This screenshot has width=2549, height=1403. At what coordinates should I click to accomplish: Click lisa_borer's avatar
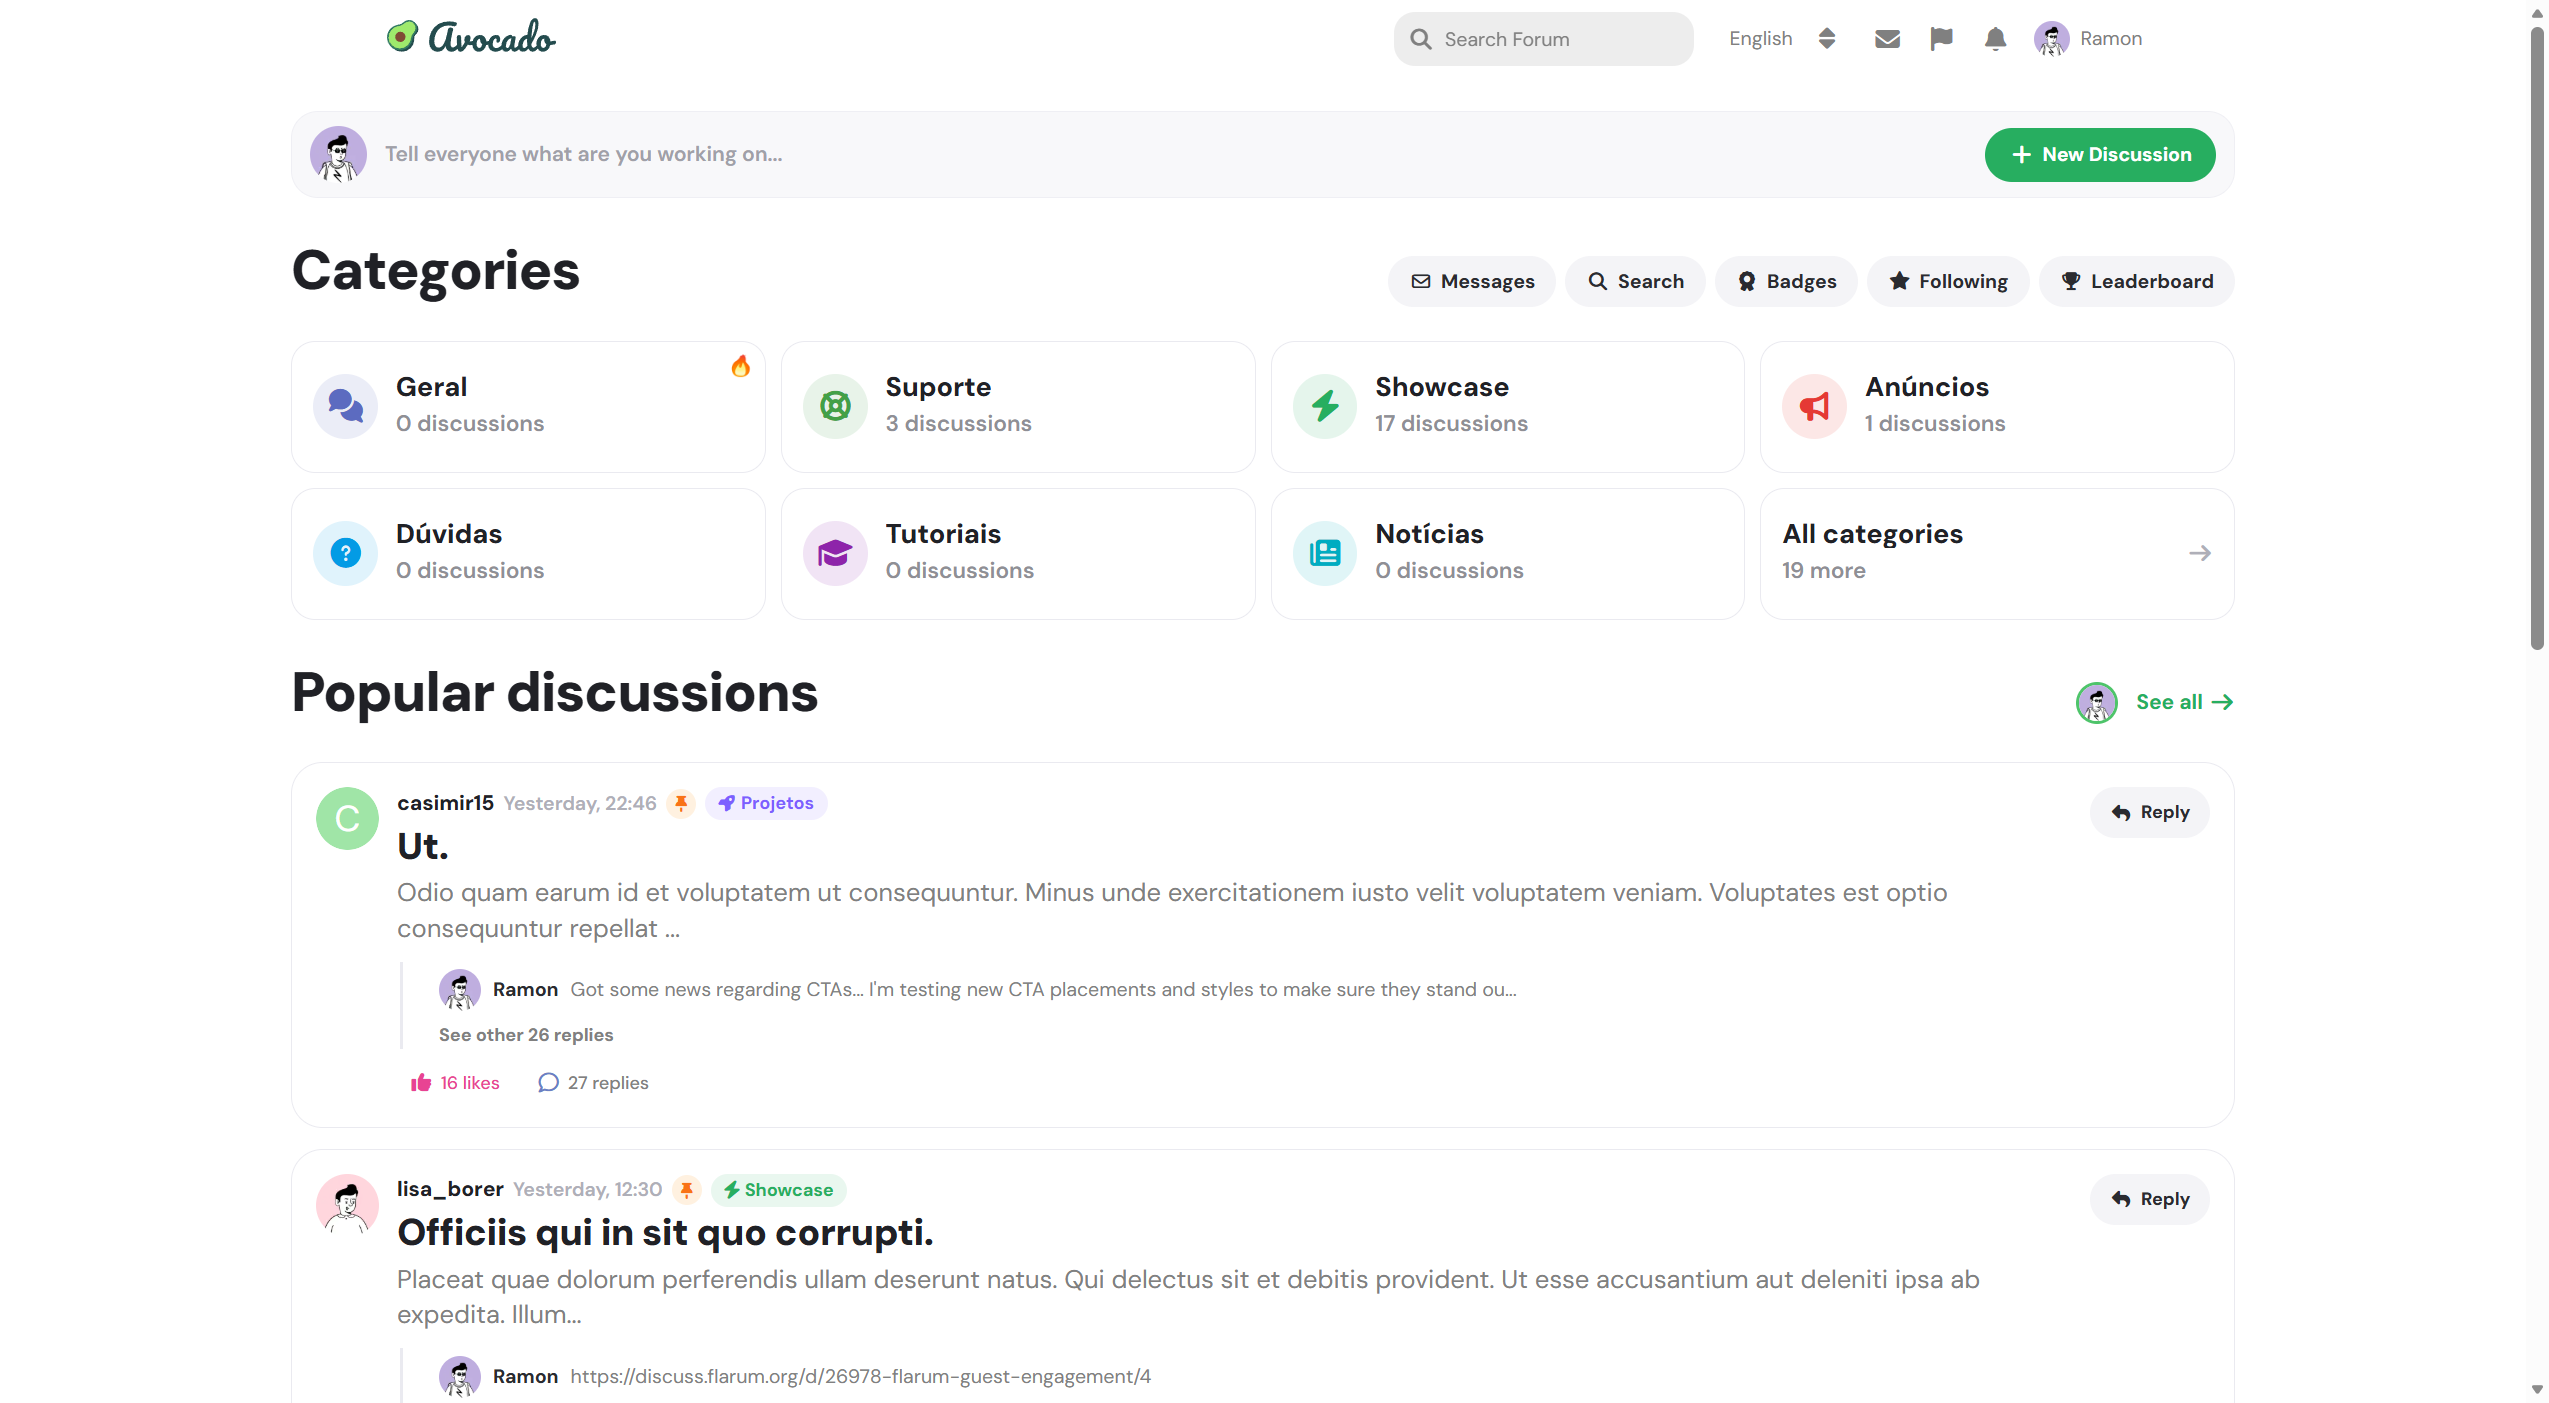[x=347, y=1204]
